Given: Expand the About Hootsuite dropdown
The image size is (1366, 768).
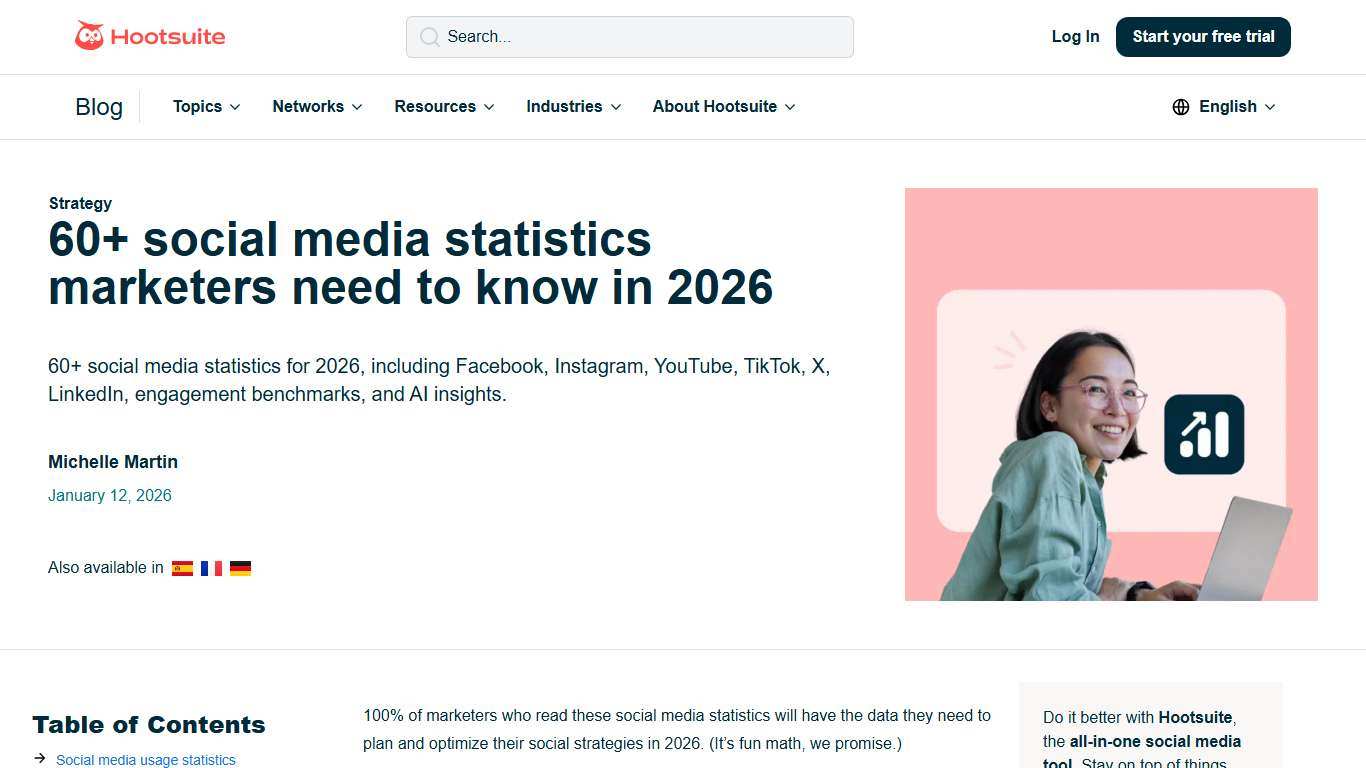Looking at the screenshot, I should tap(722, 107).
